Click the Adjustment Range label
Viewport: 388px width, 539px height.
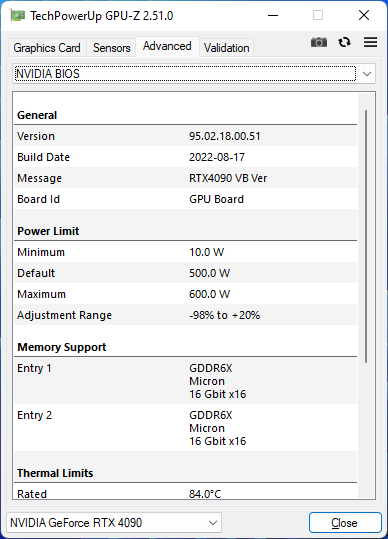[x=64, y=315]
